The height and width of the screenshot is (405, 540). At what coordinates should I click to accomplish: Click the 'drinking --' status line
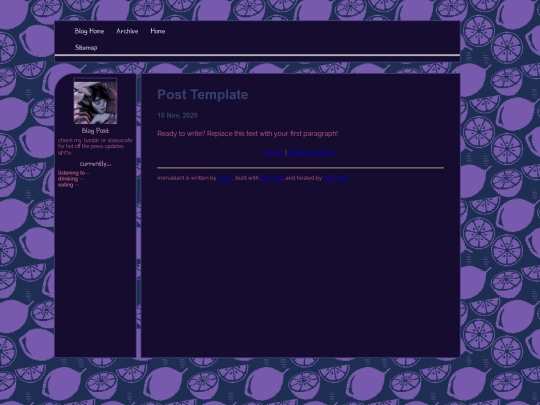70,179
